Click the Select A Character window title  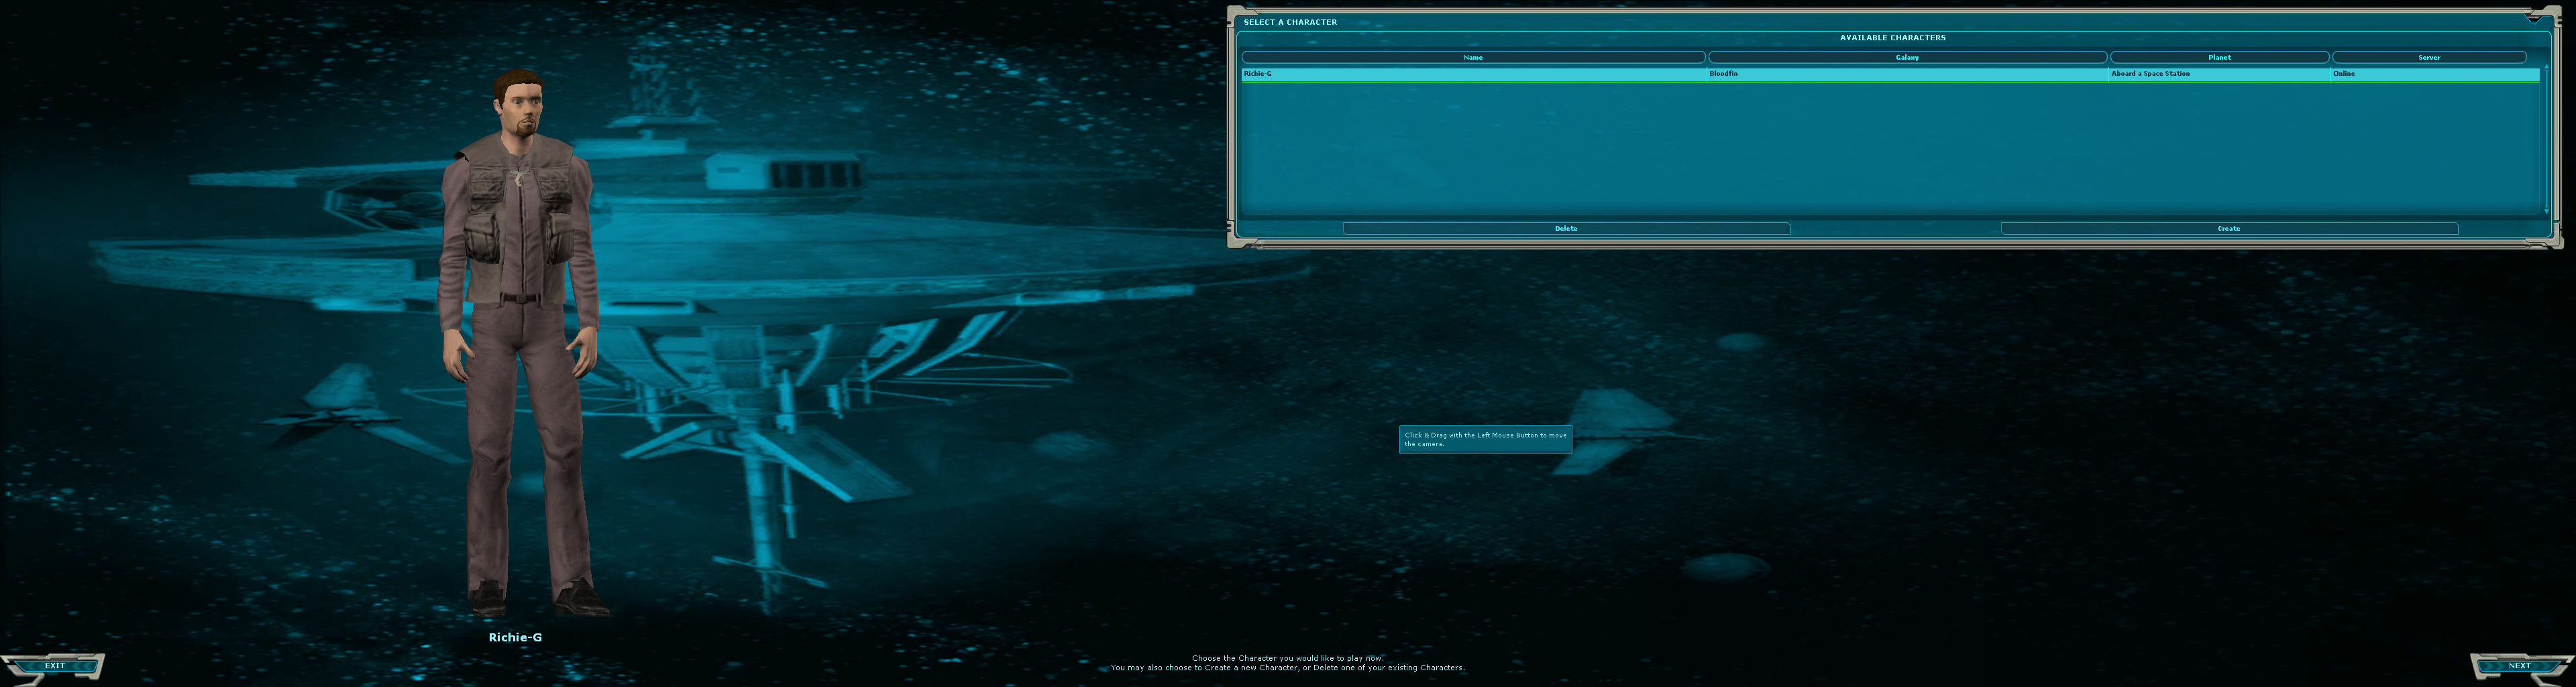pyautogui.click(x=1290, y=22)
